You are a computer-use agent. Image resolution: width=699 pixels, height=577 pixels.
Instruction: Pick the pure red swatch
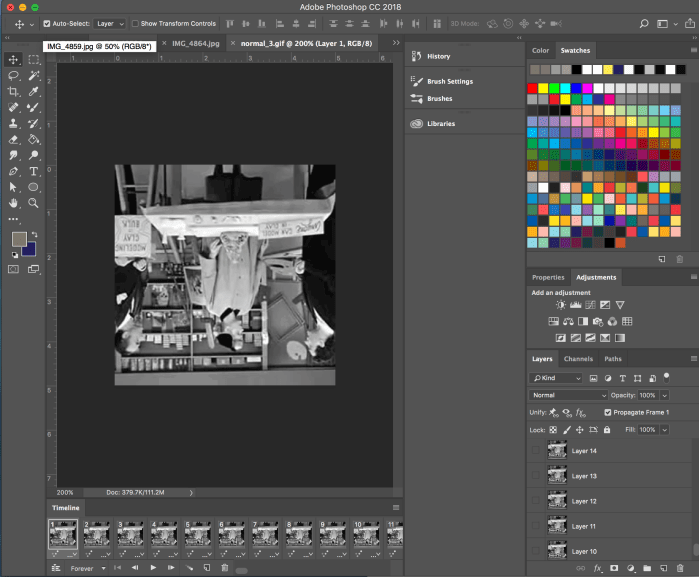point(532,88)
